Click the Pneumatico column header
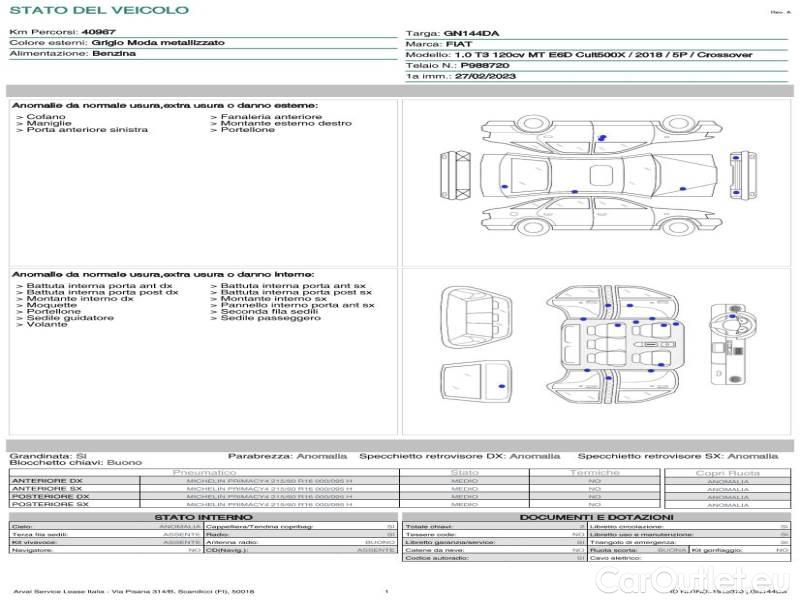This screenshot has width=800, height=600. [x=204, y=472]
